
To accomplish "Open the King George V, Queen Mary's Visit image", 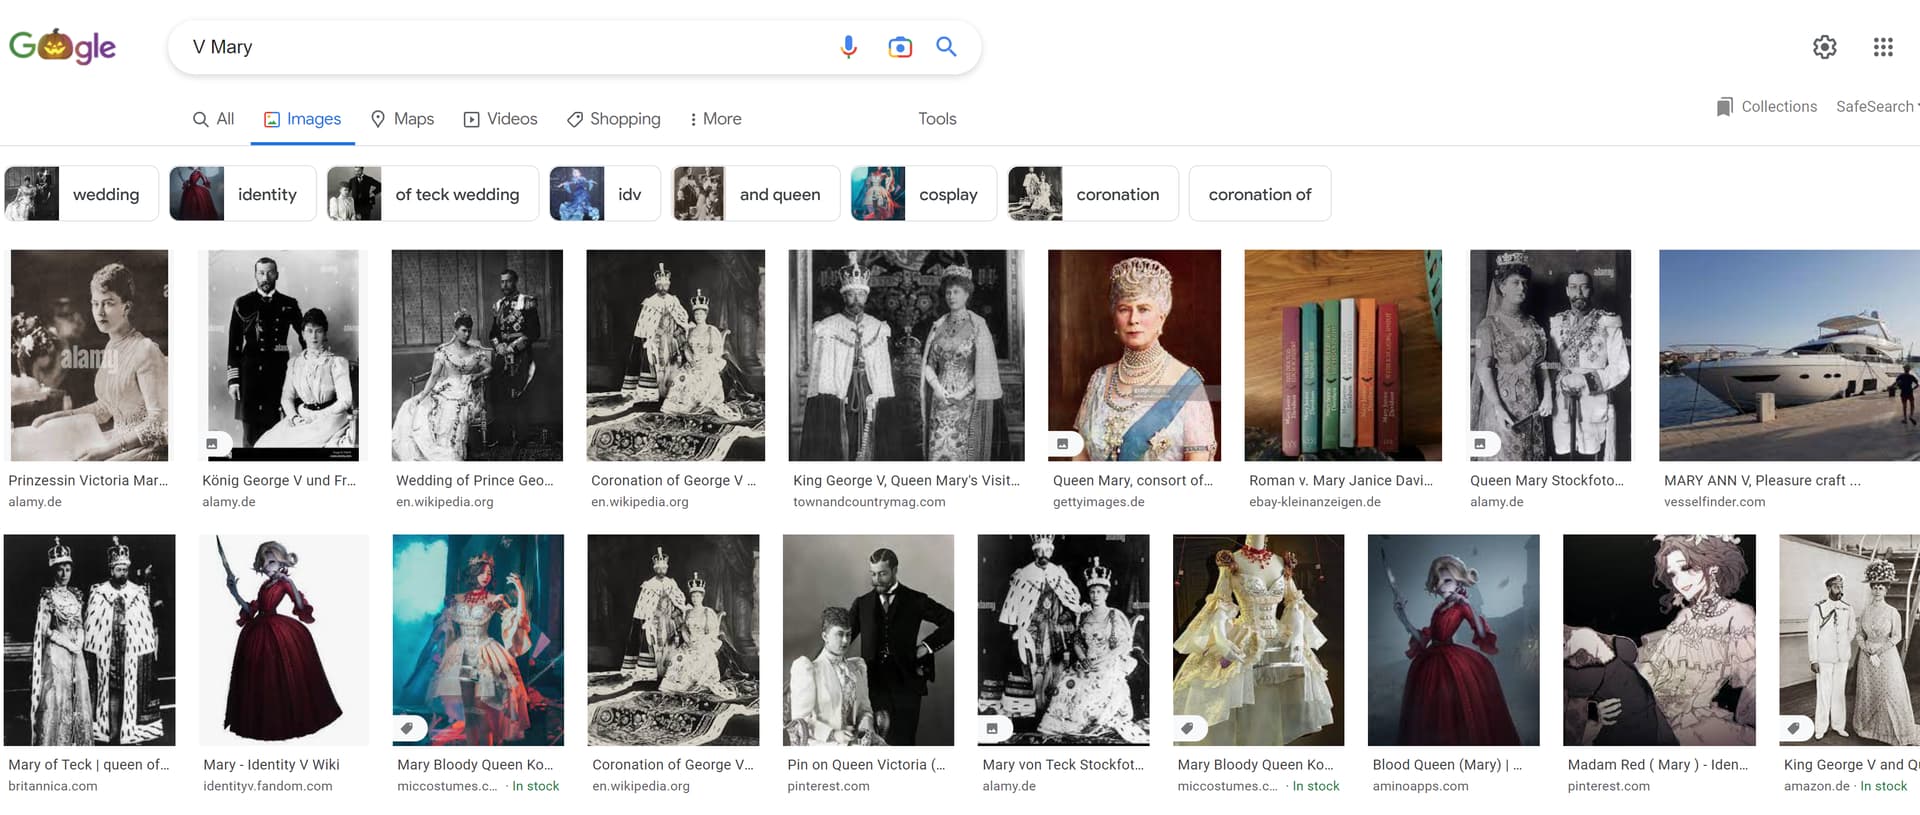I will (x=906, y=355).
